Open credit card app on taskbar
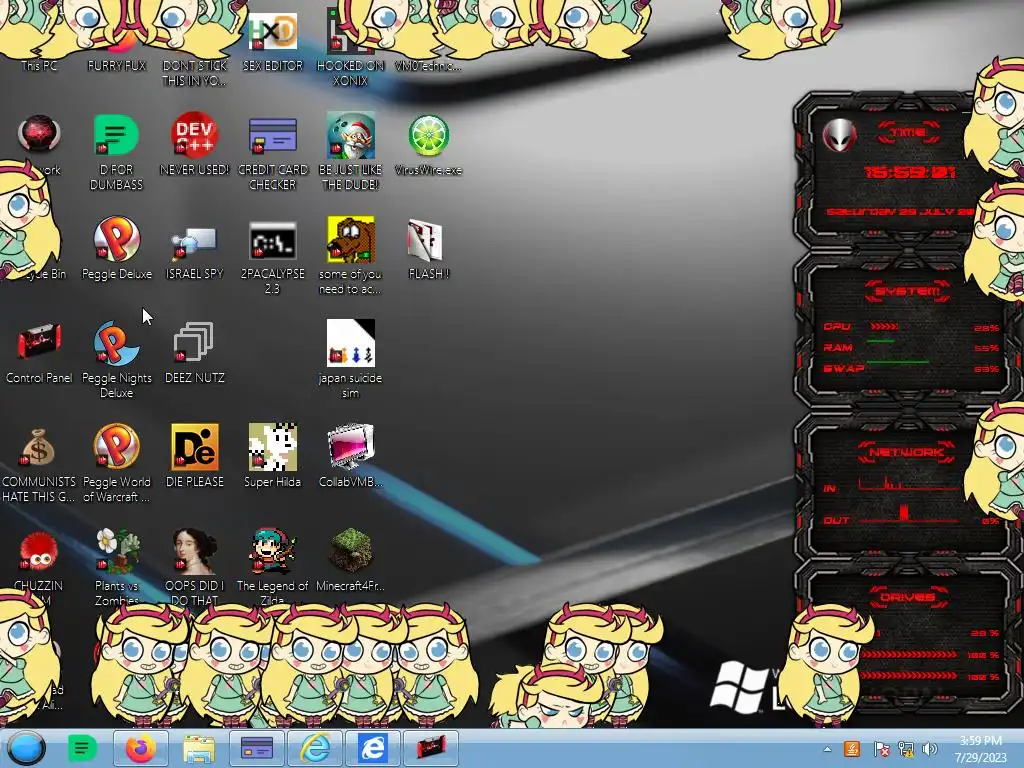 257,748
